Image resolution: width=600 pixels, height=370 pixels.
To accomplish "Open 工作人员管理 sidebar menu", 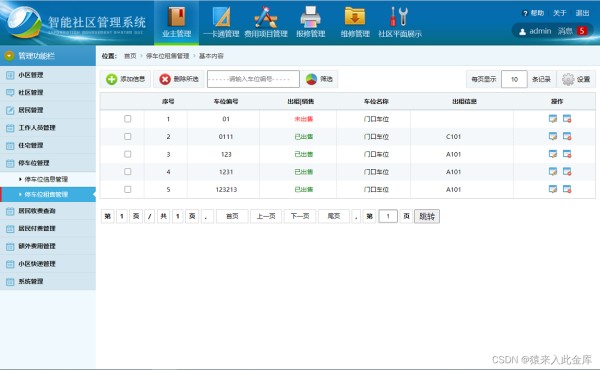I will pyautogui.click(x=48, y=128).
